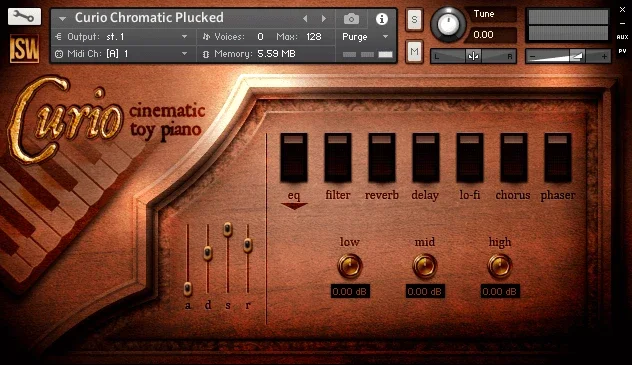This screenshot has width=632, height=365.
Task: Switch on the filter effect
Action: pyautogui.click(x=338, y=158)
